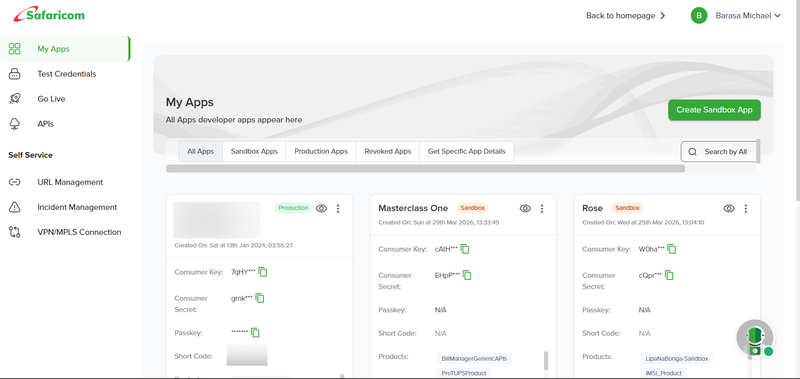Click the Safaricom logo
The width and height of the screenshot is (800, 379).
[49, 15]
